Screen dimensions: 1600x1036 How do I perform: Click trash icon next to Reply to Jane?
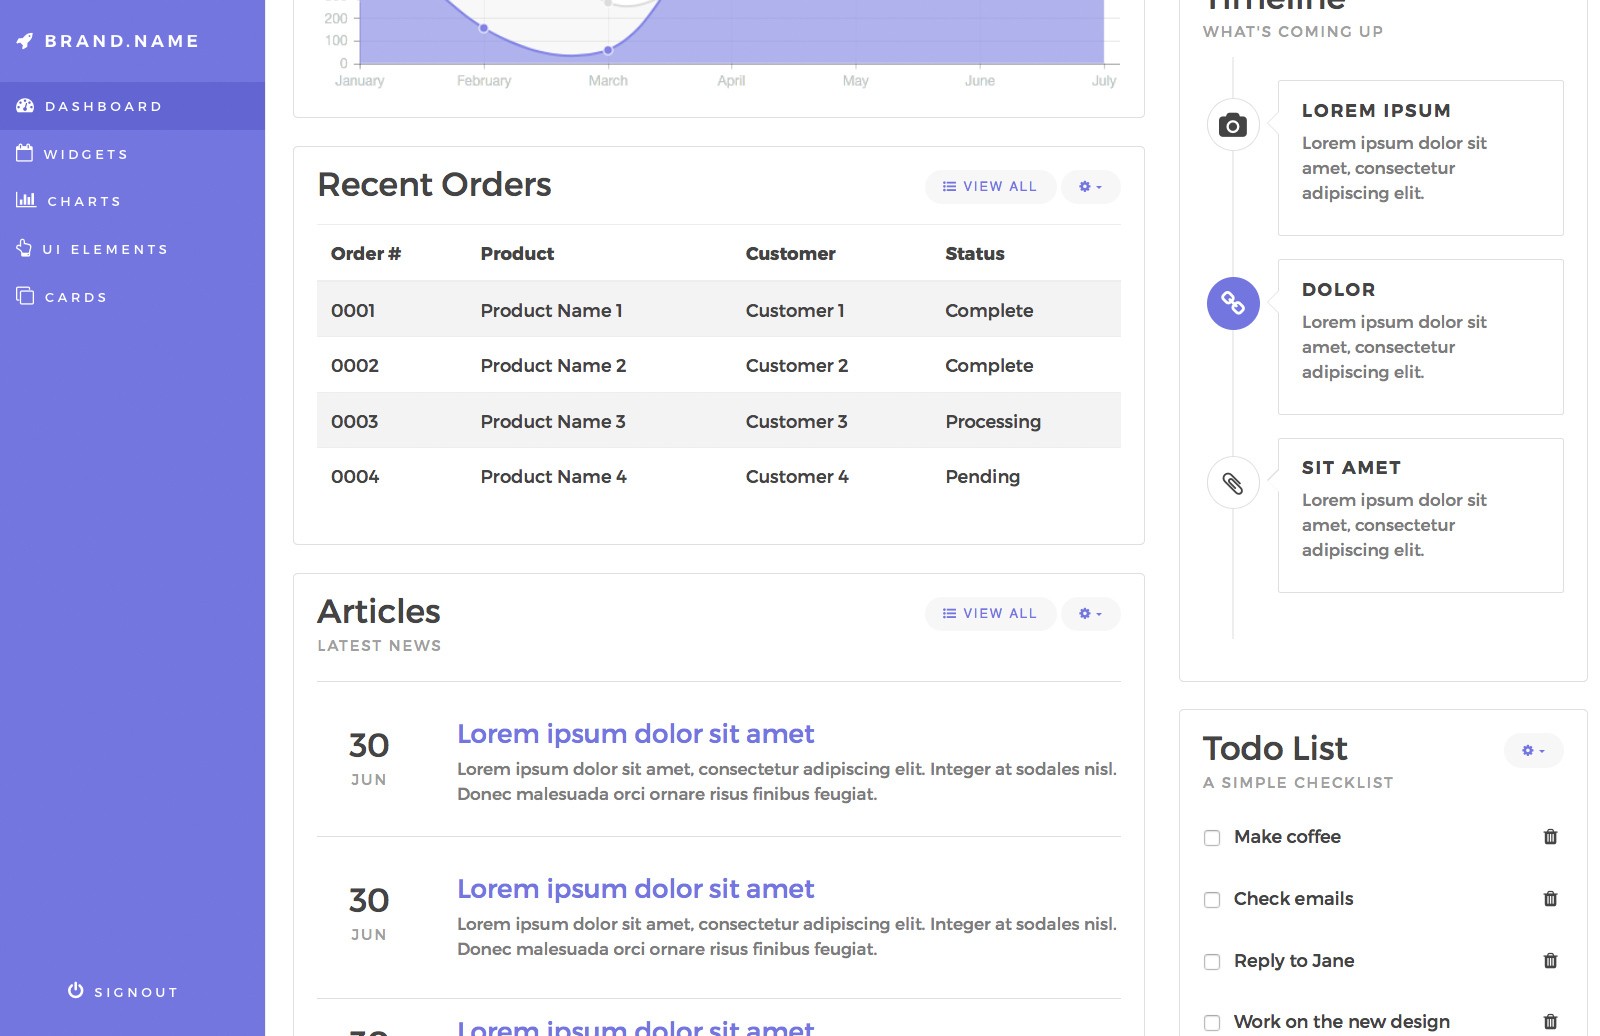1550,961
